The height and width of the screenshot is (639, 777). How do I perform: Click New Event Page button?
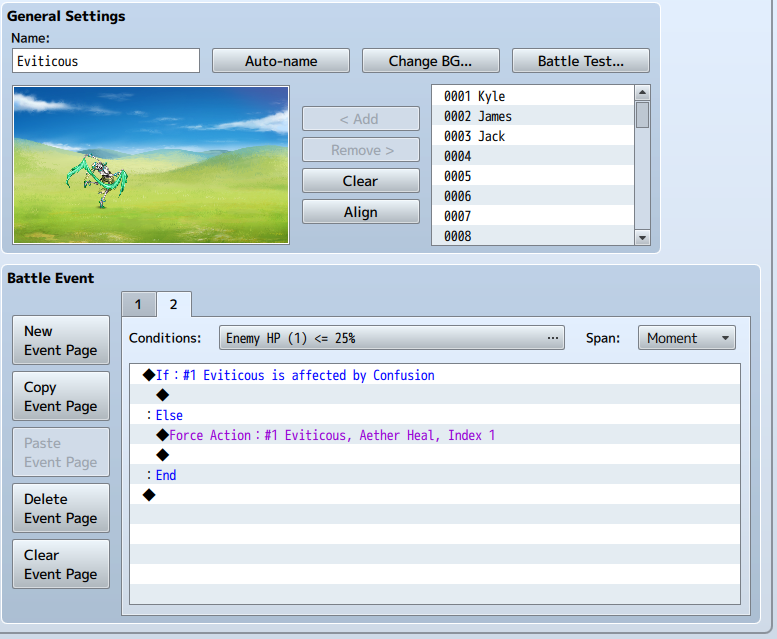tap(61, 340)
